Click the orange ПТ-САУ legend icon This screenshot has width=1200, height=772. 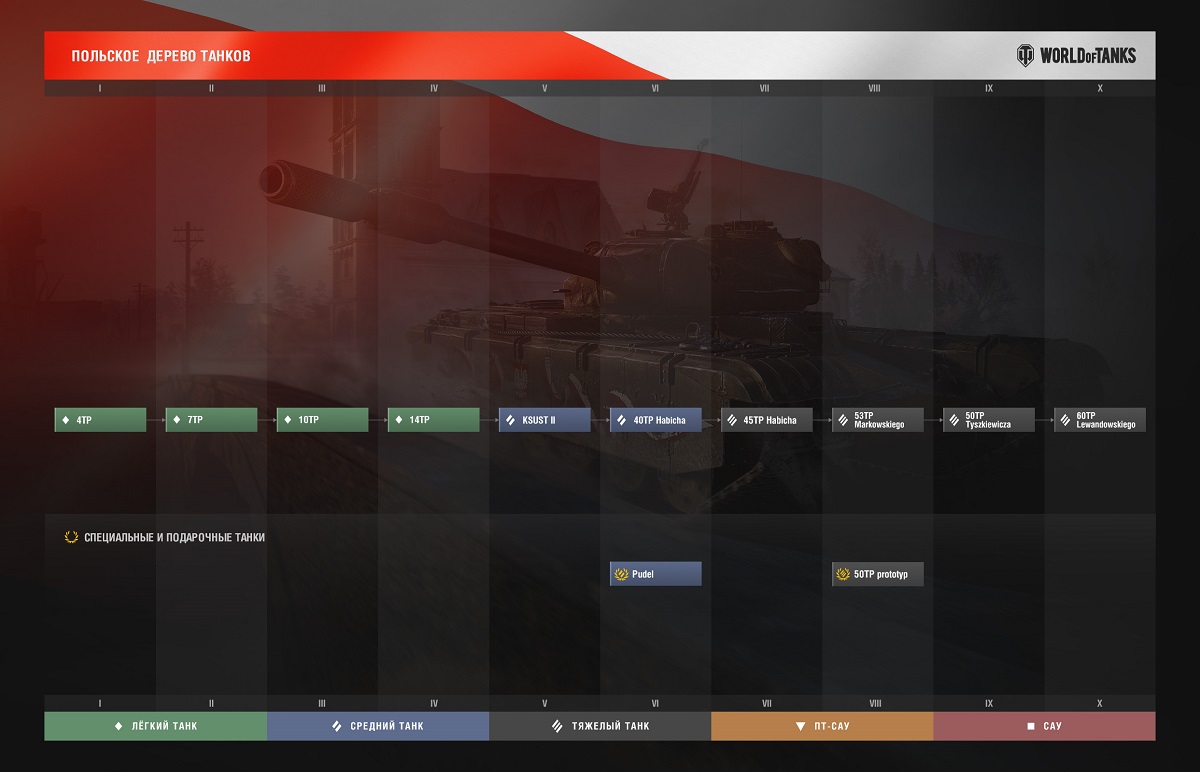pos(799,726)
